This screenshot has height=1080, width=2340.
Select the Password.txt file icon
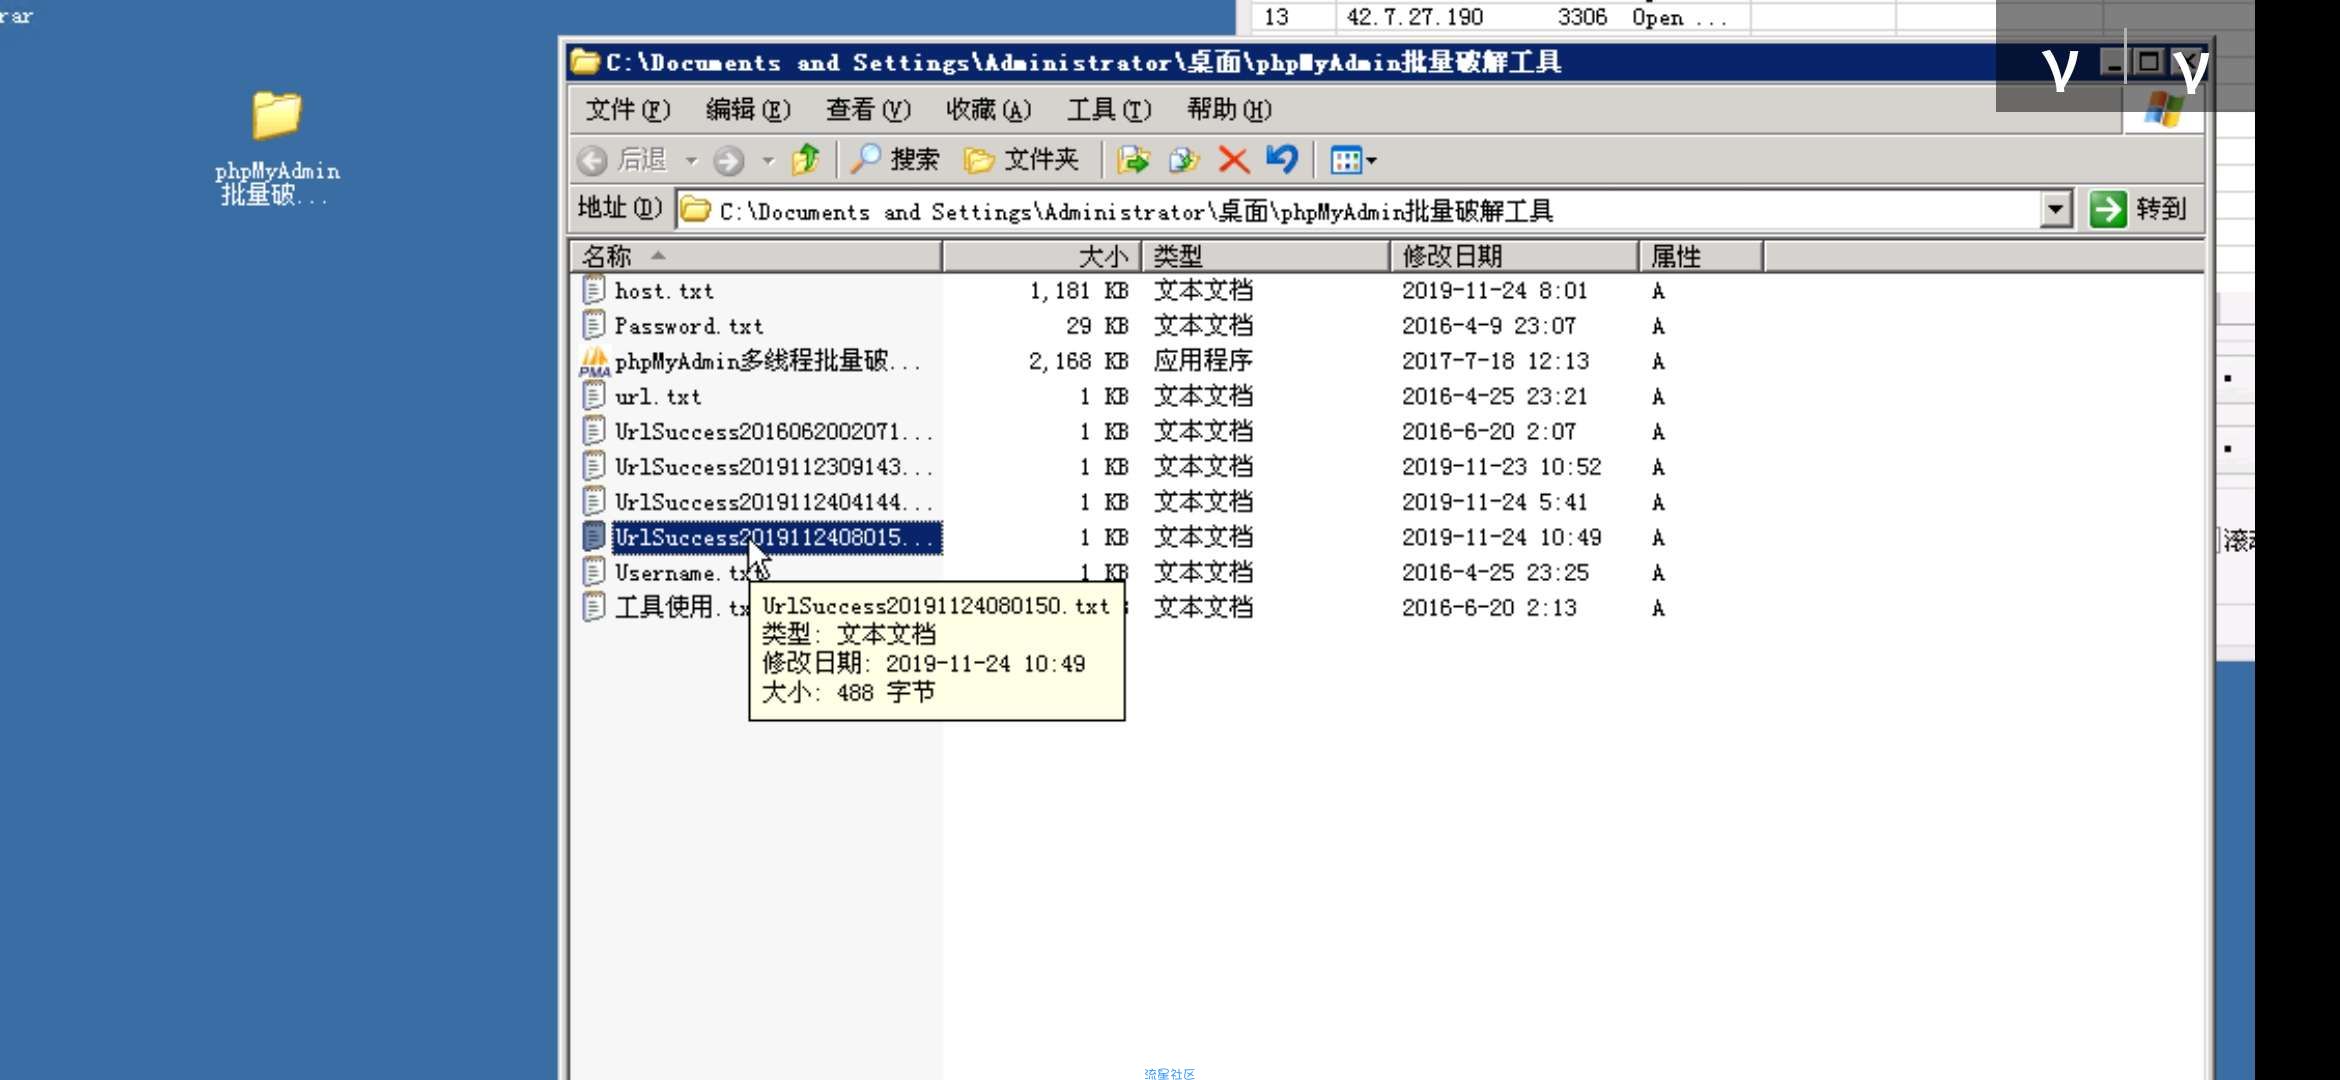tap(594, 325)
